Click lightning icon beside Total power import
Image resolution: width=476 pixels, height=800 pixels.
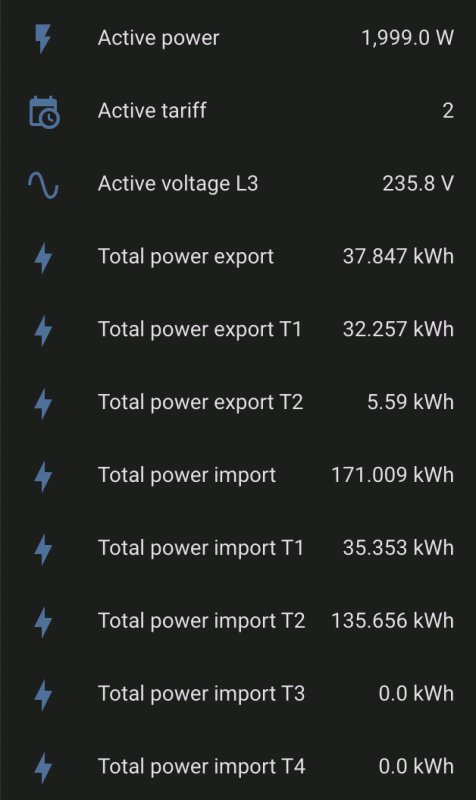[x=43, y=476]
